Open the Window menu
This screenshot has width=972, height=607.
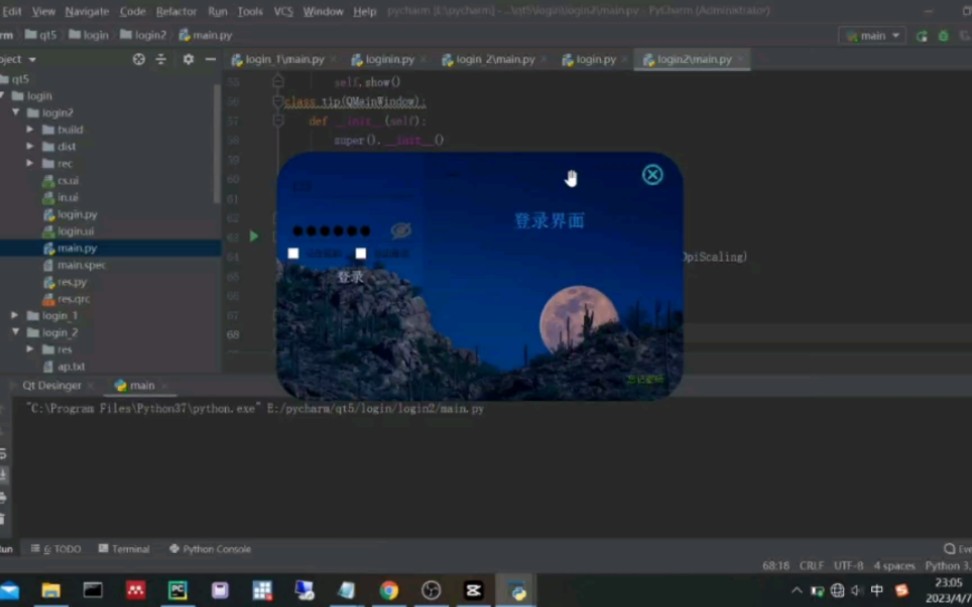pos(323,11)
